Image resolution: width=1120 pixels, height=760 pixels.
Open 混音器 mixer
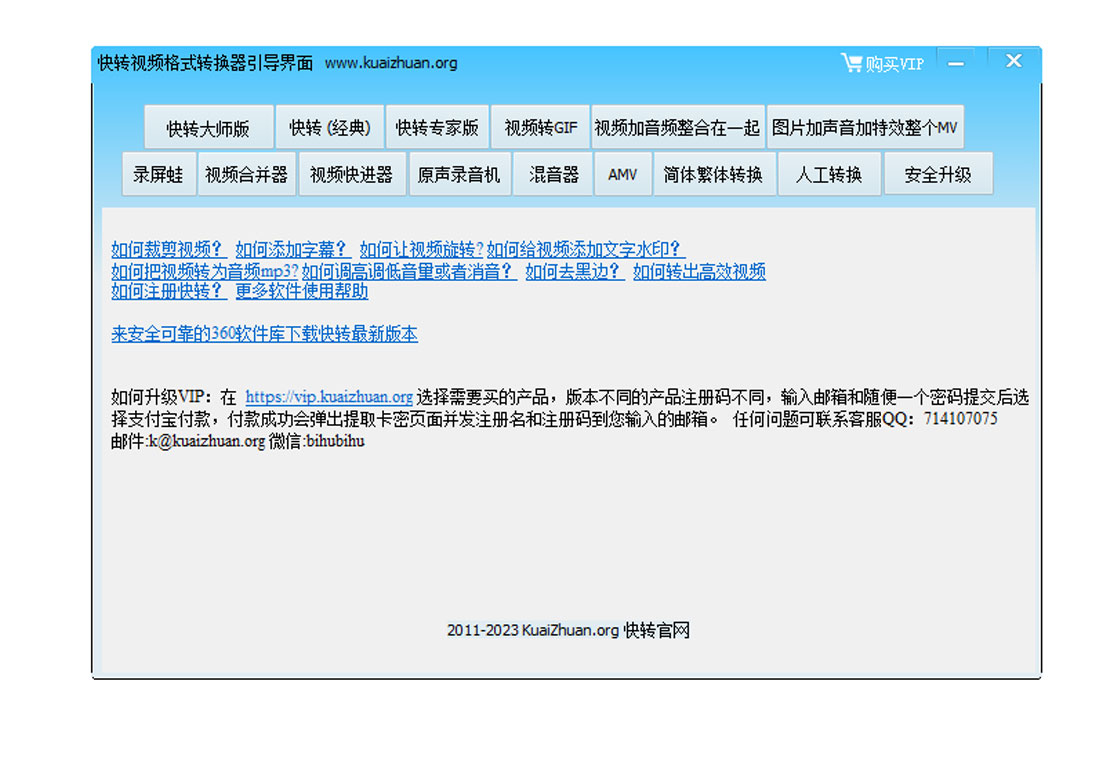(554, 174)
